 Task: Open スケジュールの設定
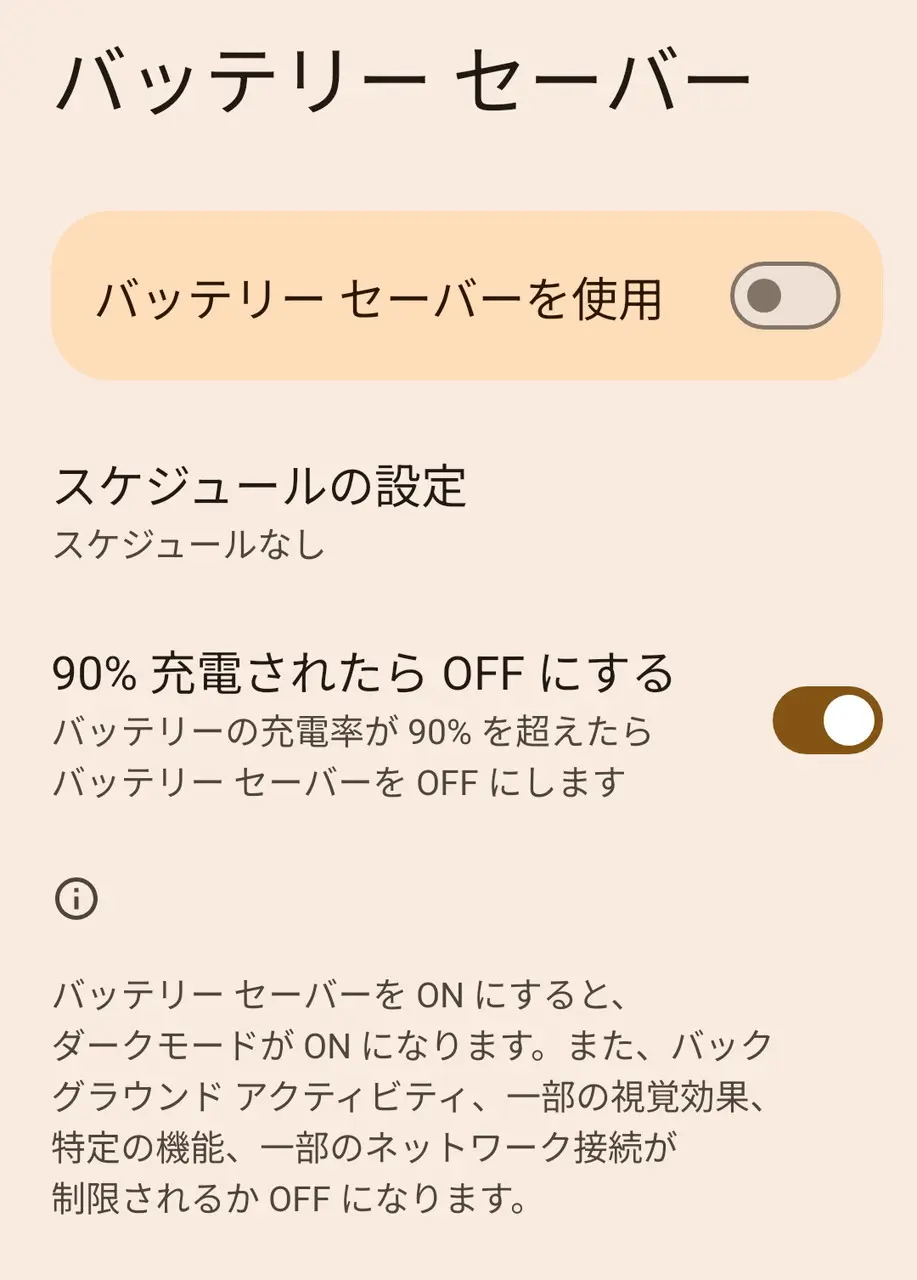(260, 487)
